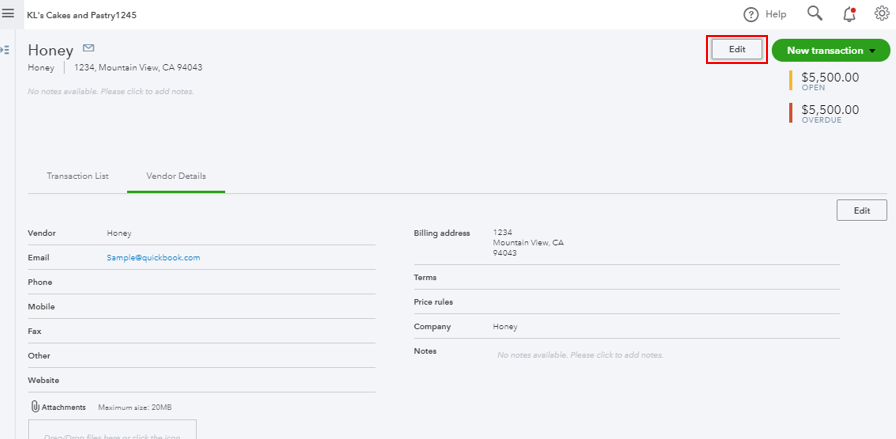Click the header notes placeholder to add notes
This screenshot has height=439, width=896.
click(111, 91)
